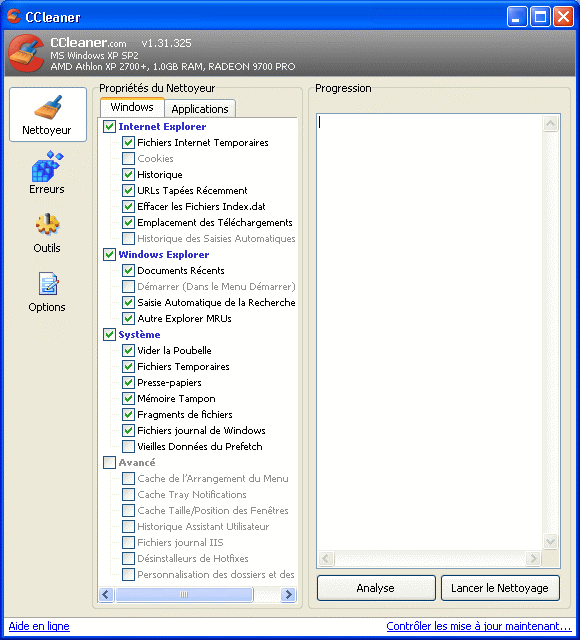Toggle the Avancé group checkbox
Screen dimensions: 580x640
(x=109, y=462)
